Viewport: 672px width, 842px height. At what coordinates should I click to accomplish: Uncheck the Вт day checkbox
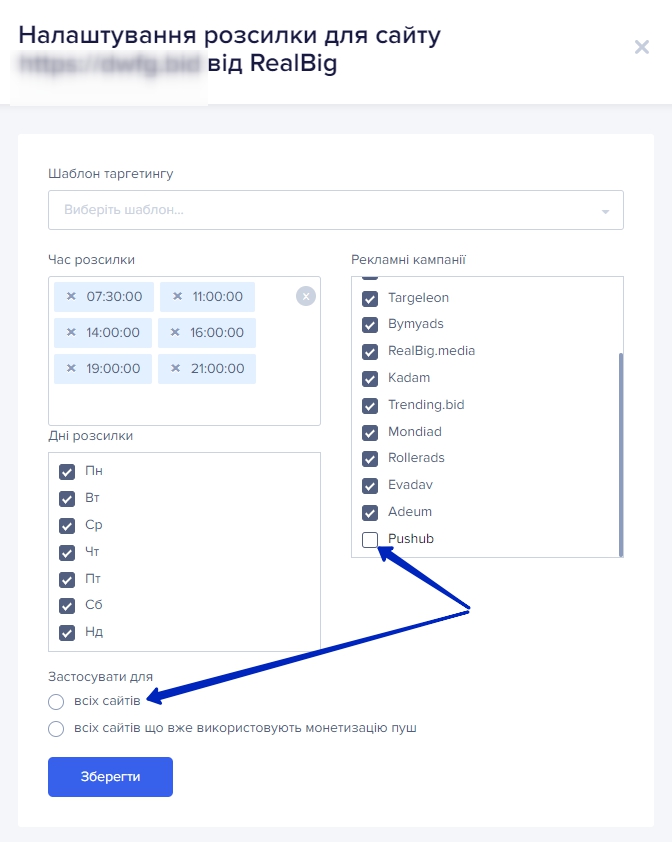[x=67, y=499]
